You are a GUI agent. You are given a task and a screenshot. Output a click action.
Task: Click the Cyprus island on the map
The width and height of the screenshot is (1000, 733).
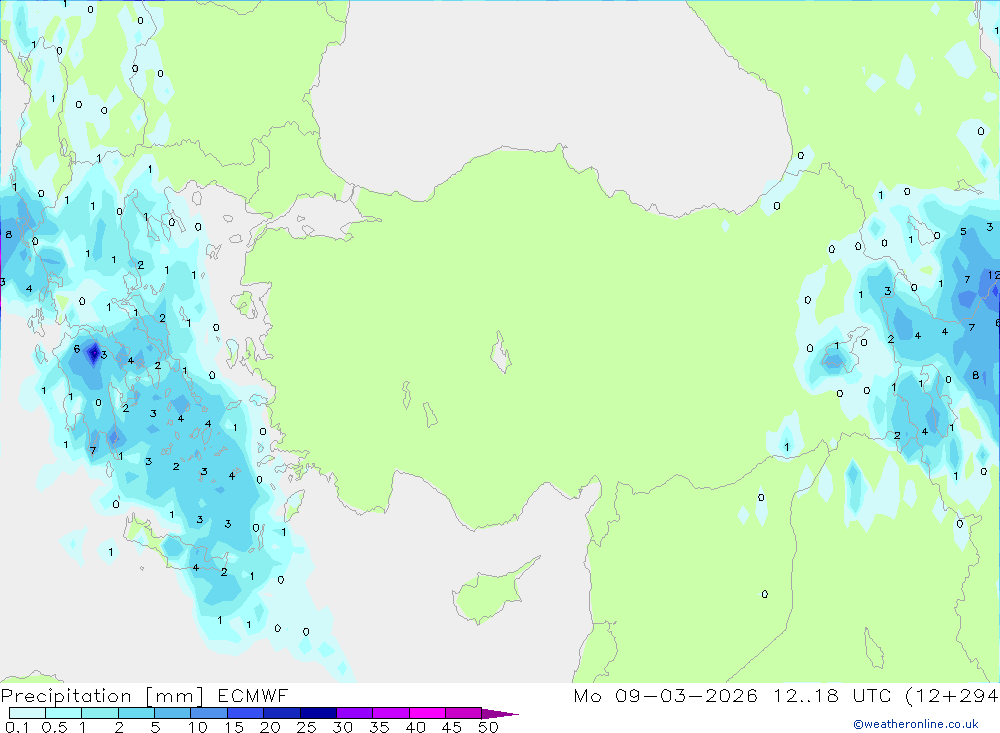click(492, 593)
